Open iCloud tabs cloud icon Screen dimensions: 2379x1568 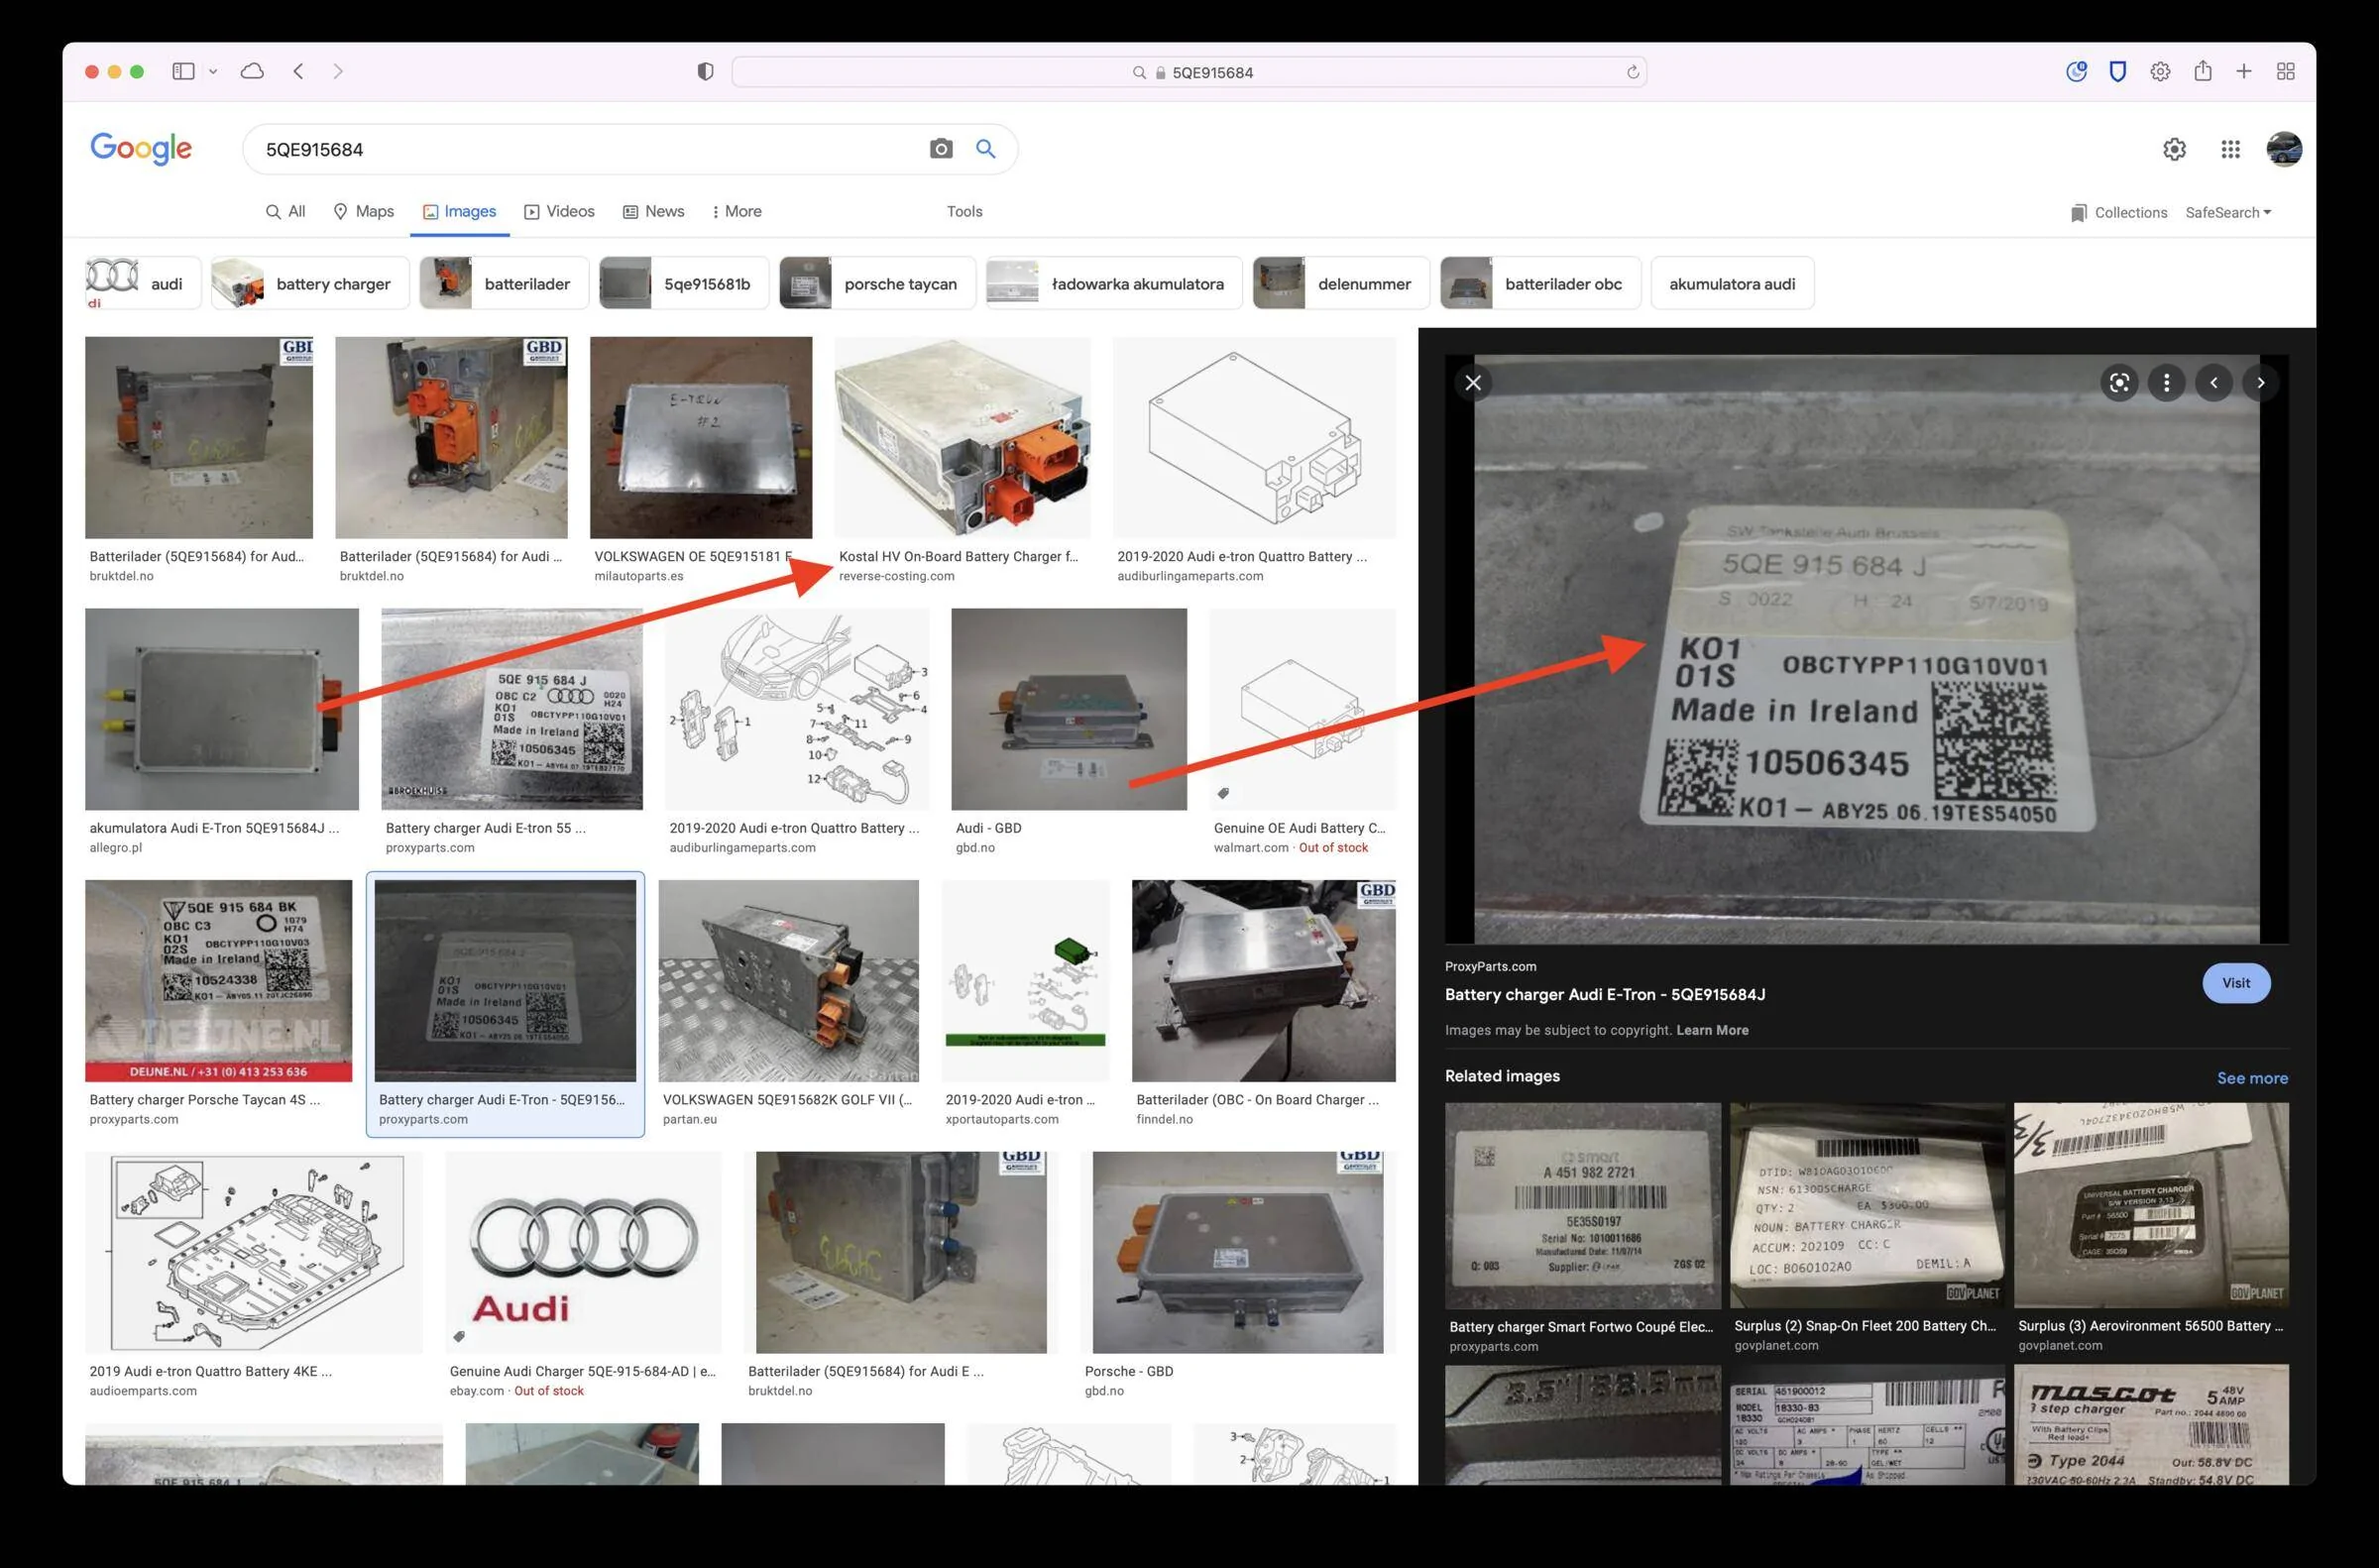[x=252, y=71]
